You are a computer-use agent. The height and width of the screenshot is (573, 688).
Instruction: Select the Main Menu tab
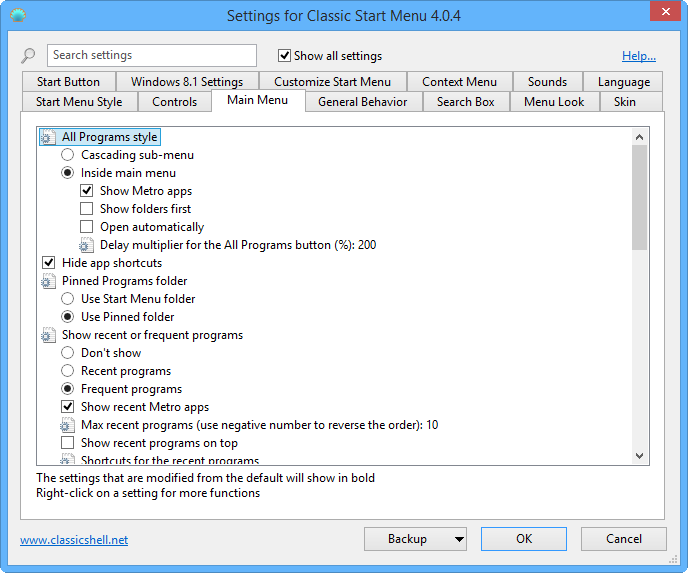[258, 100]
